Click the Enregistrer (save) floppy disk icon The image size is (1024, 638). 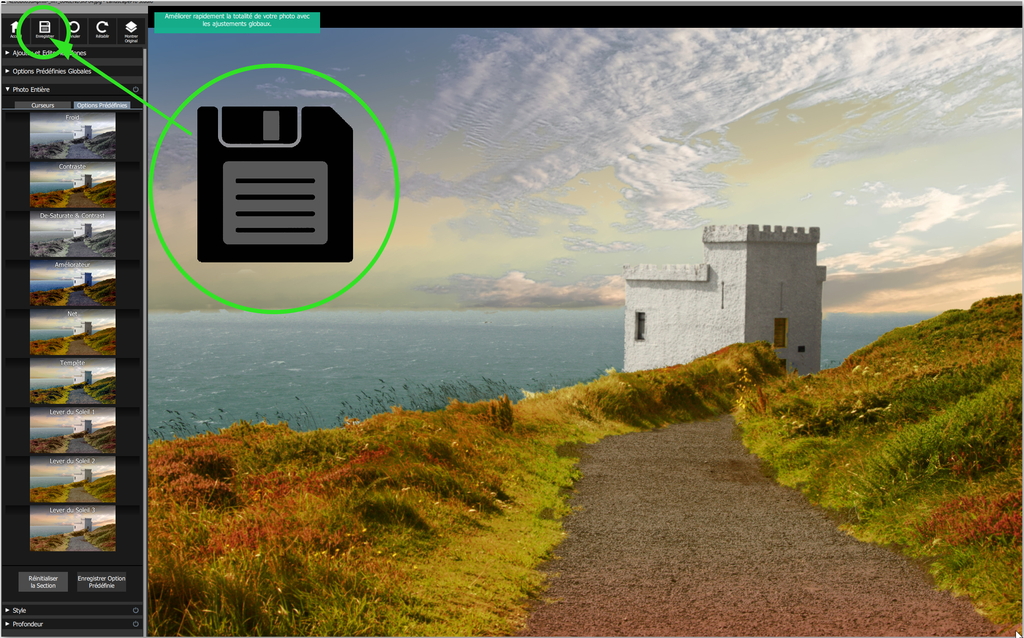tap(46, 28)
